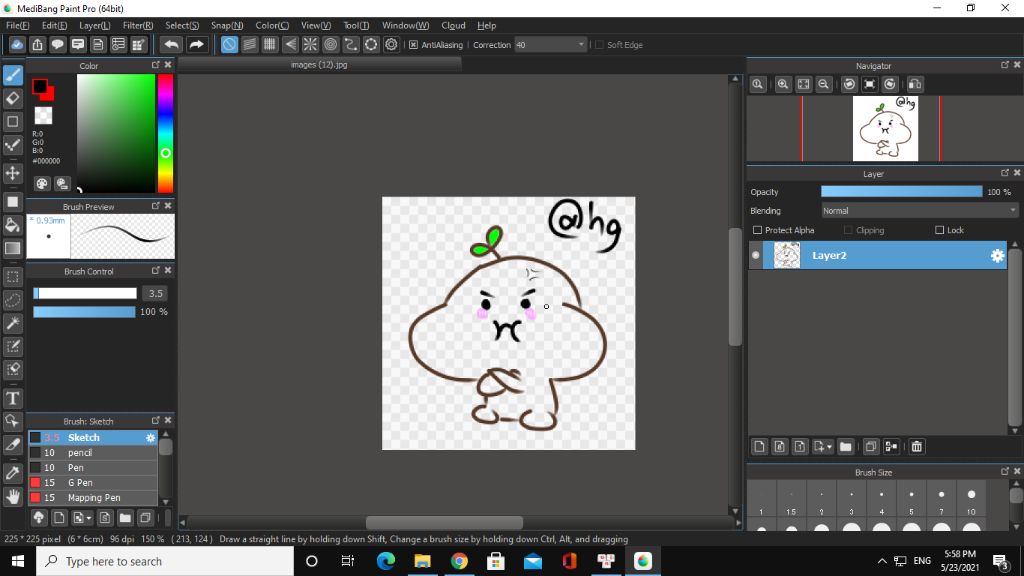Choose brush size 10 preset
The height and width of the screenshot is (576, 1024).
971,500
